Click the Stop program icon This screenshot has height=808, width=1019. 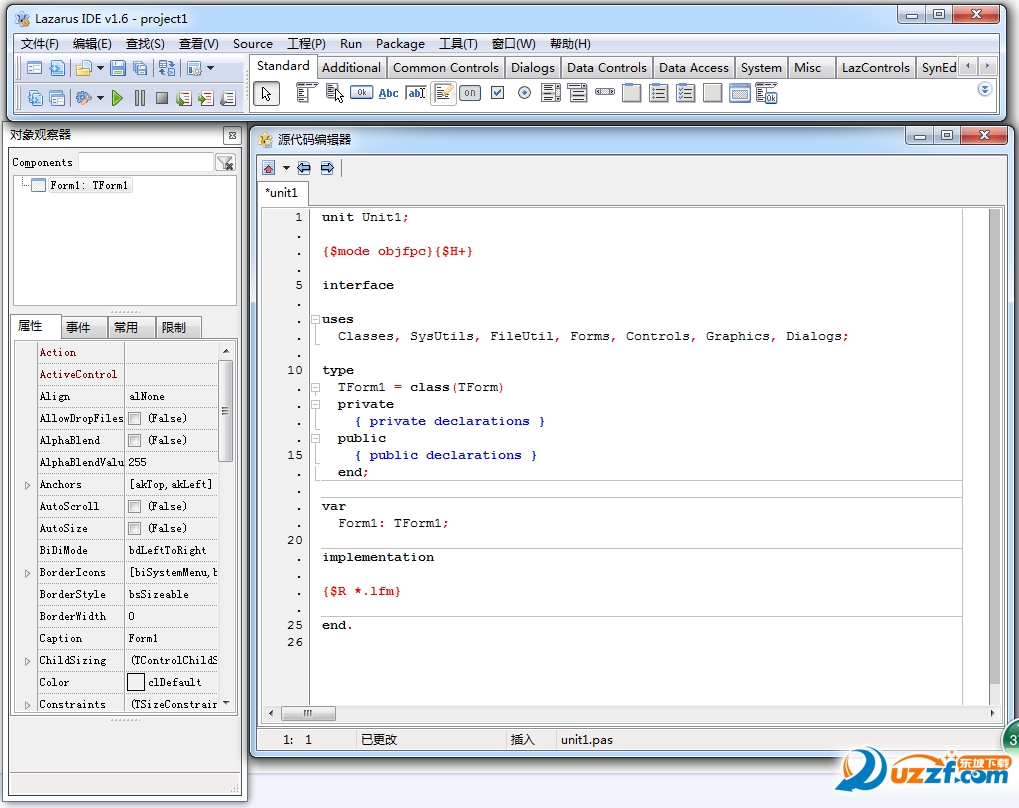(x=161, y=98)
